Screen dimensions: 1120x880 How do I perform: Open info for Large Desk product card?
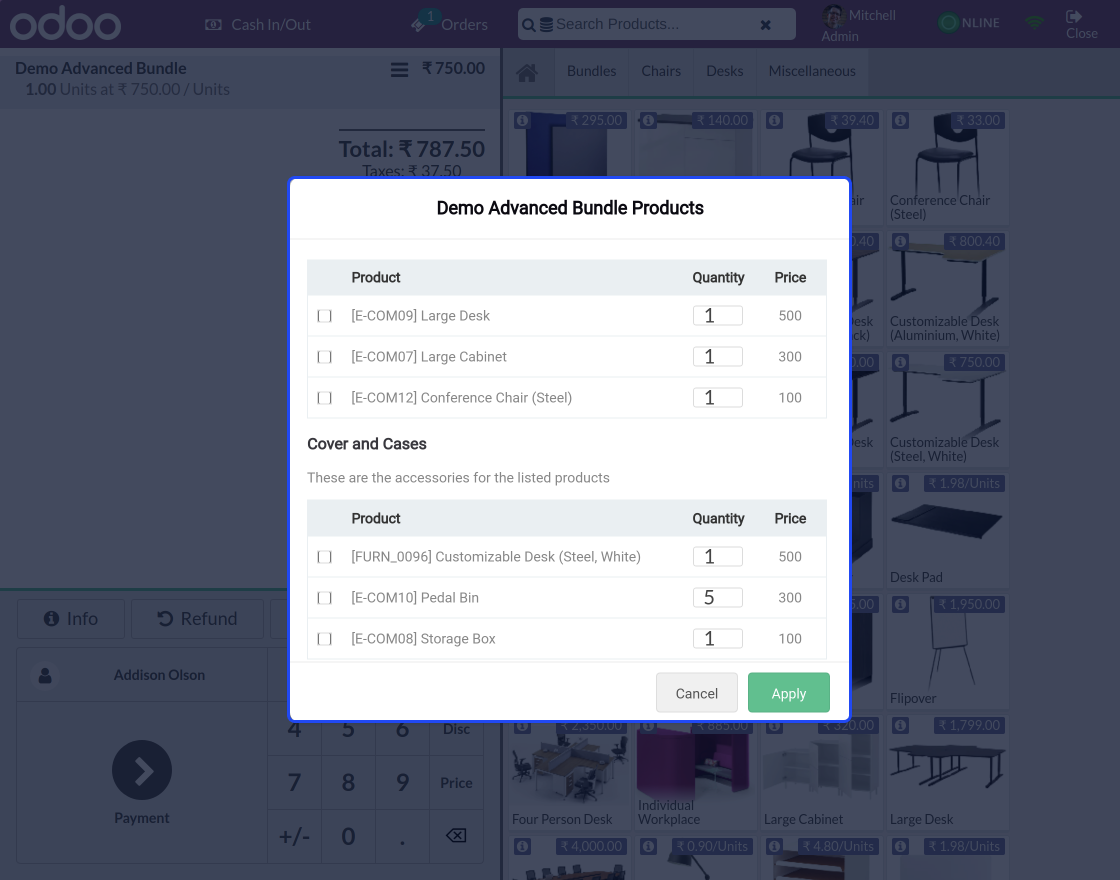pyautogui.click(x=901, y=726)
